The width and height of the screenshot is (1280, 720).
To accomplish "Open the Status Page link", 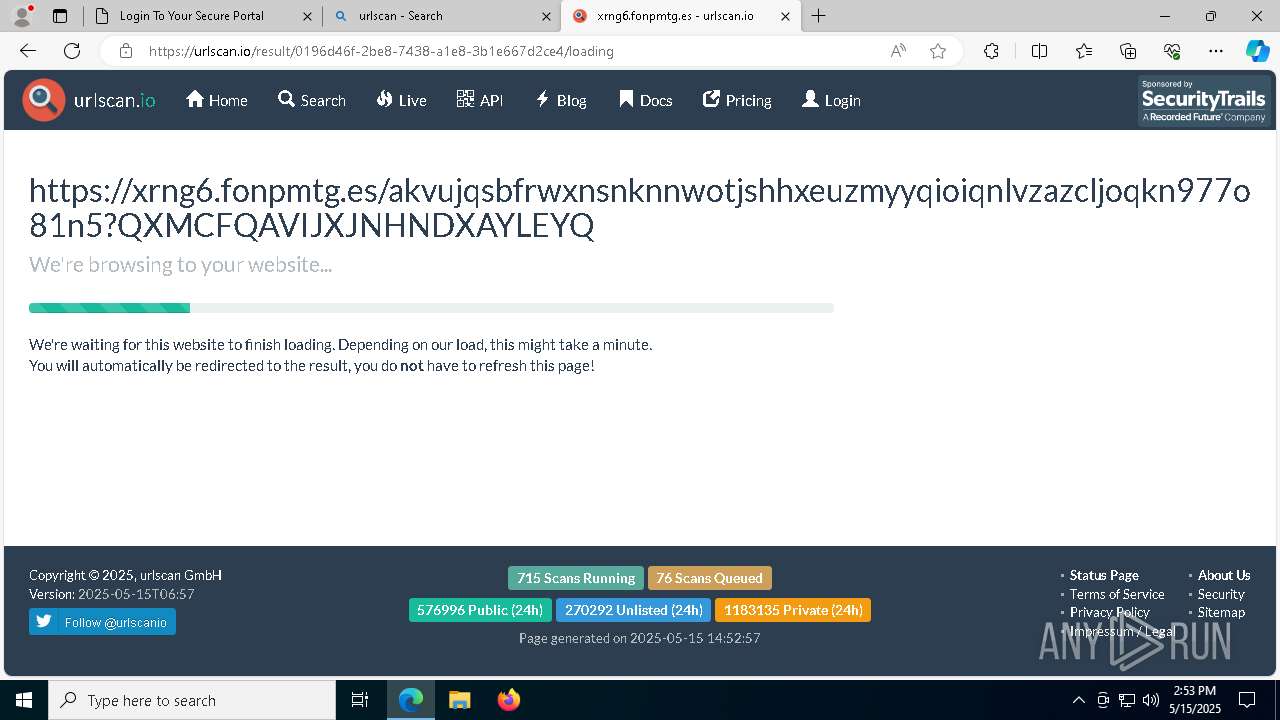I will (1104, 575).
